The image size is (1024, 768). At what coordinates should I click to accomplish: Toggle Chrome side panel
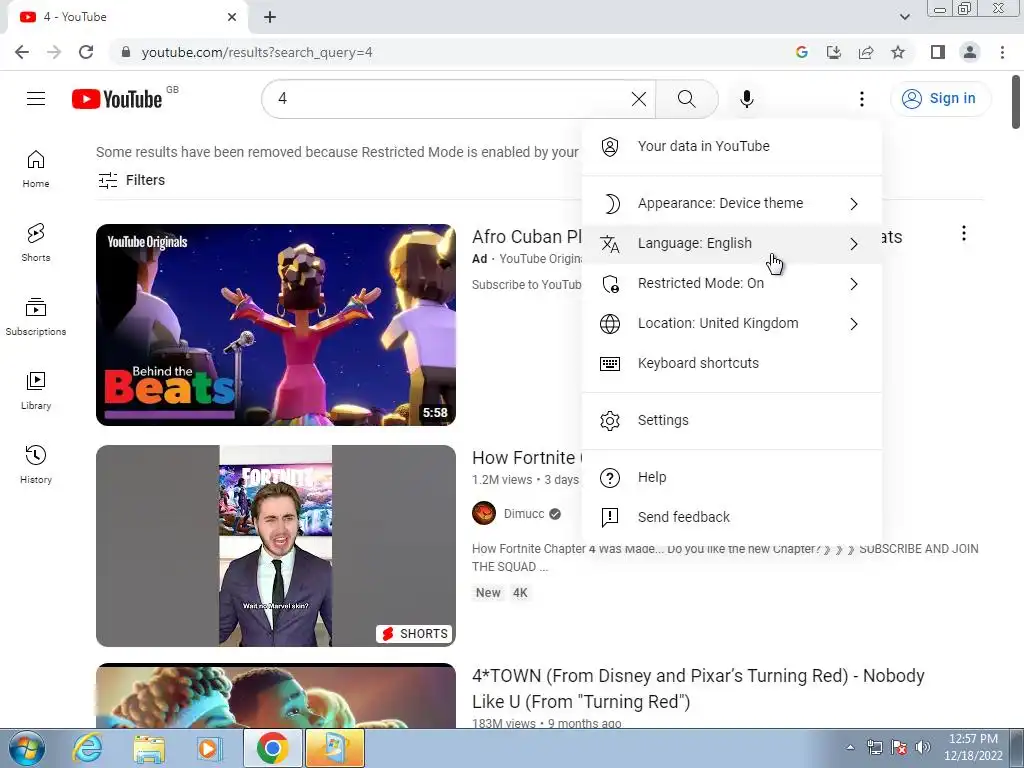pyautogui.click(x=938, y=52)
